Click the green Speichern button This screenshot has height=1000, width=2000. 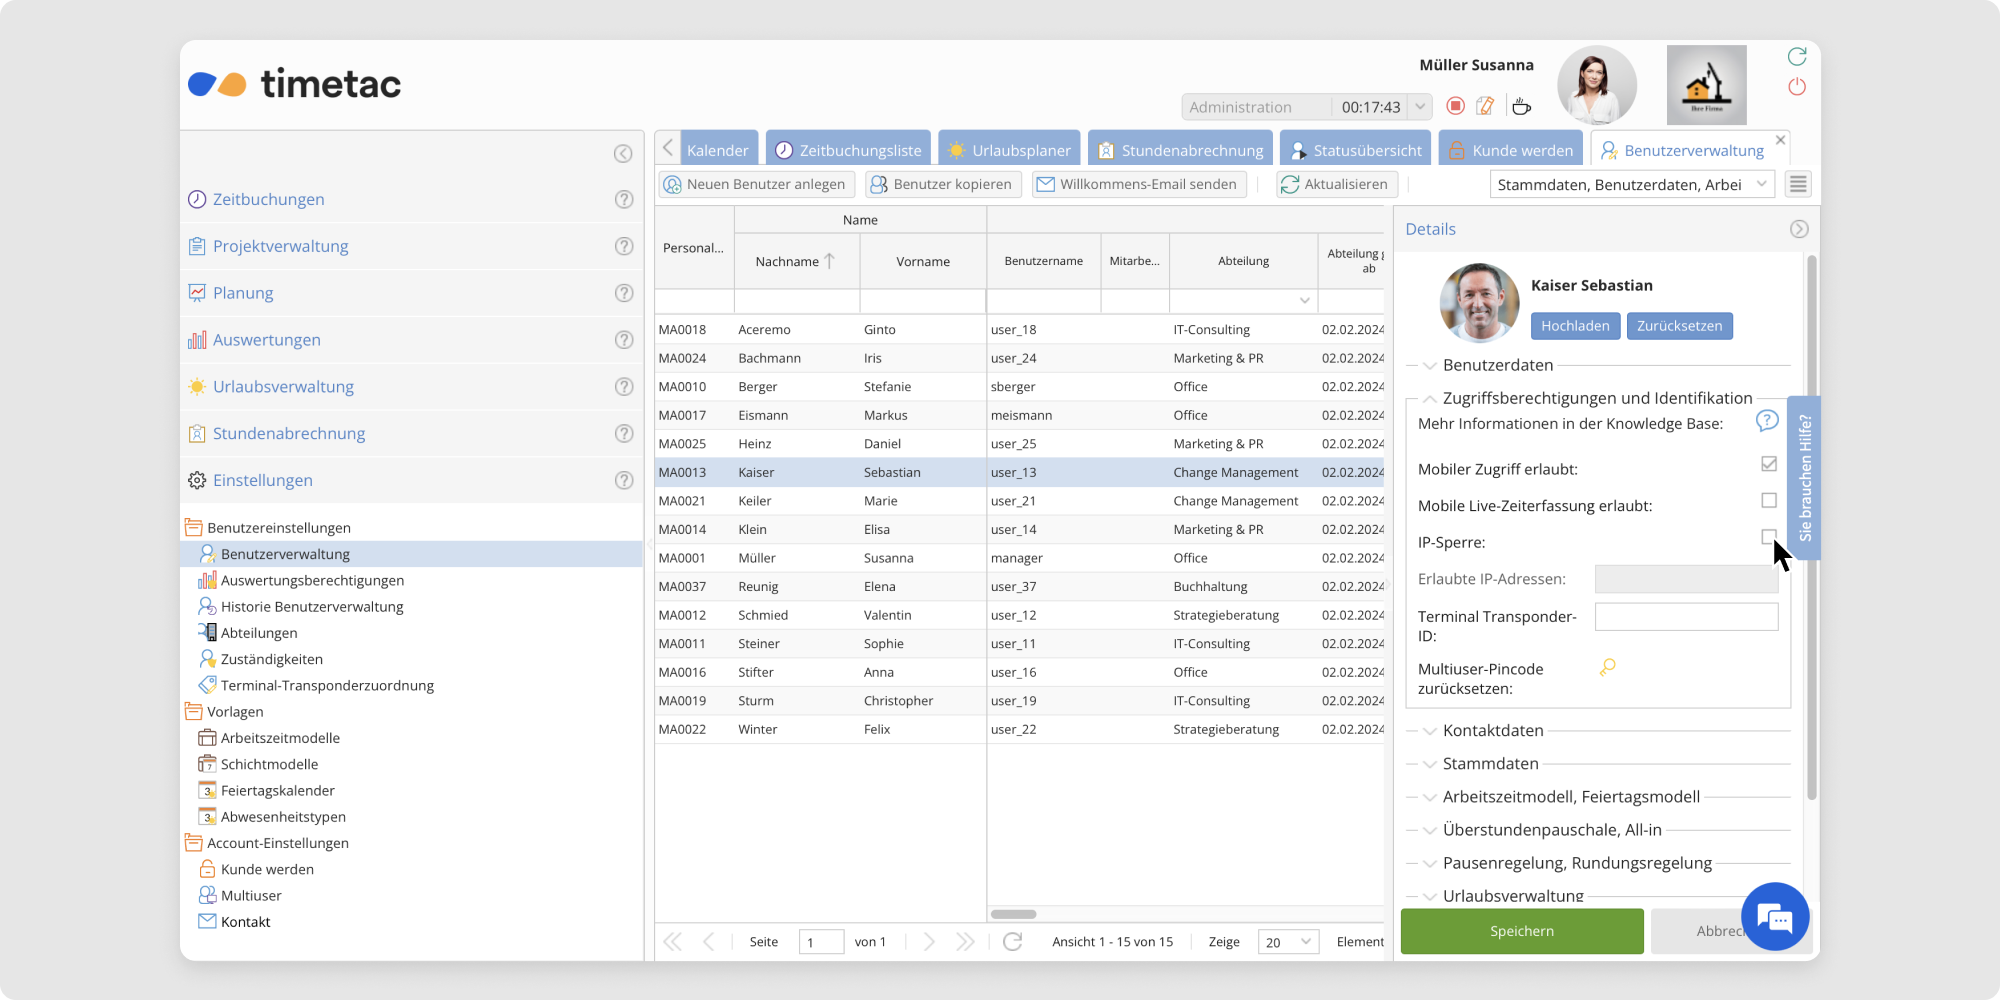1521,931
